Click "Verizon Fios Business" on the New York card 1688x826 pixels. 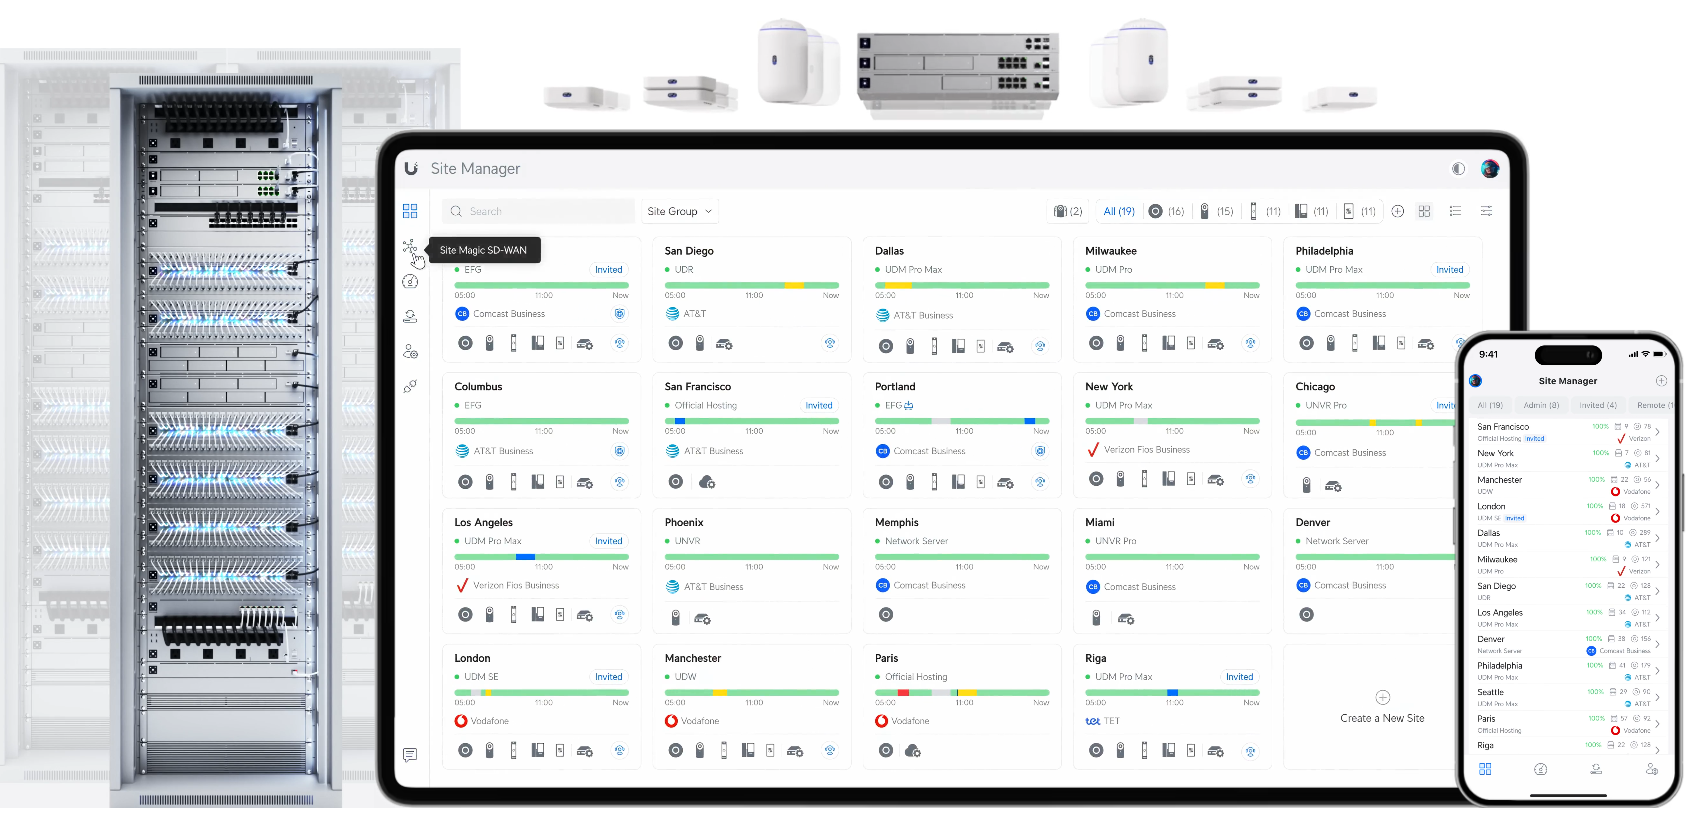(x=1147, y=450)
